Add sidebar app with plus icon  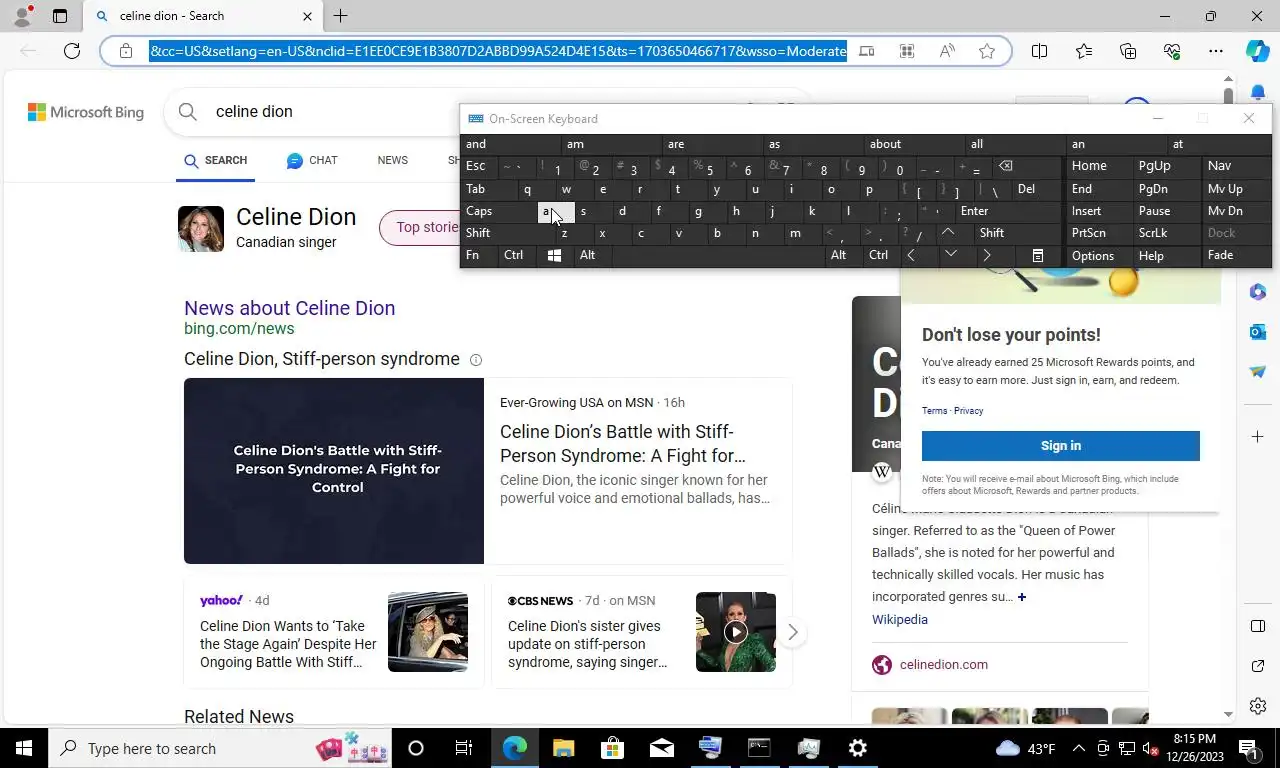coord(1258,437)
